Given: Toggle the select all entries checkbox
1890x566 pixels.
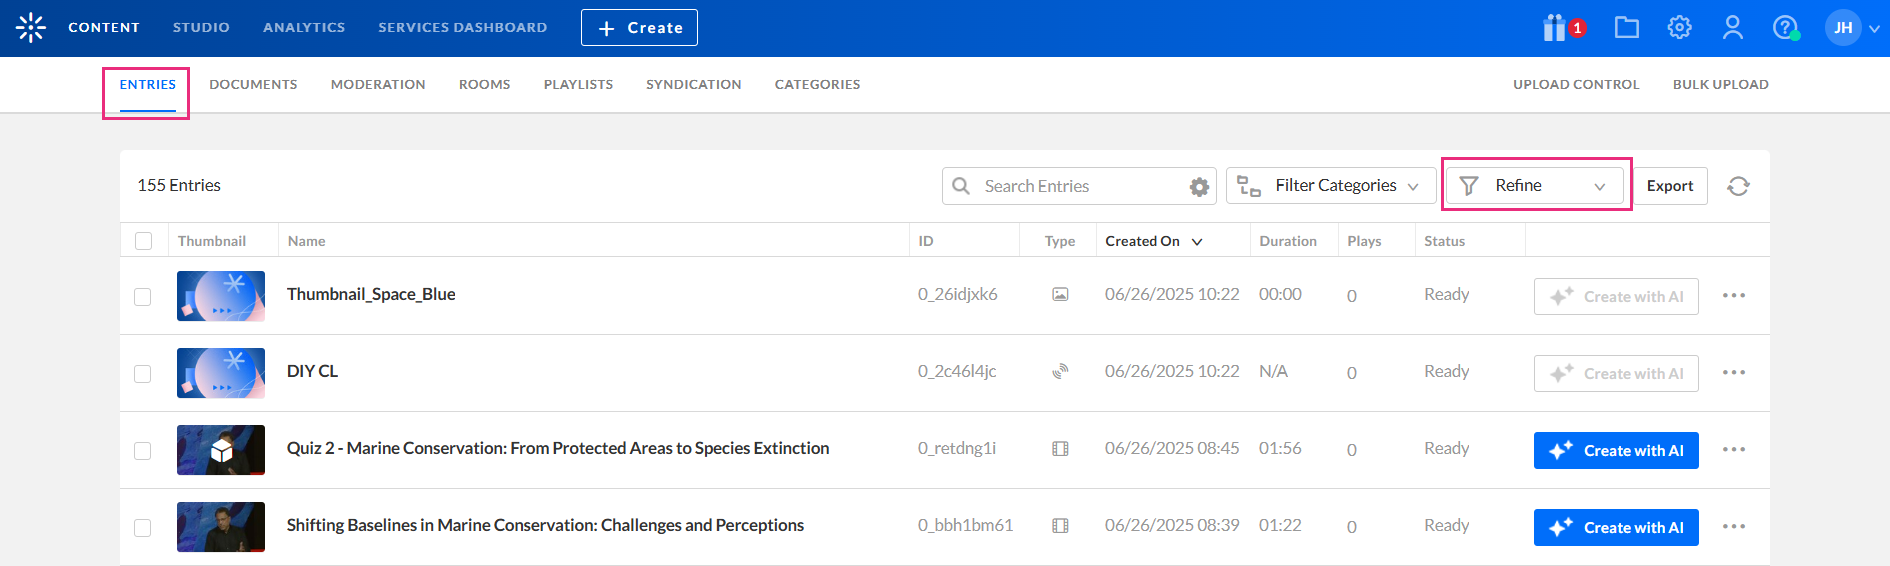Looking at the screenshot, I should point(144,241).
